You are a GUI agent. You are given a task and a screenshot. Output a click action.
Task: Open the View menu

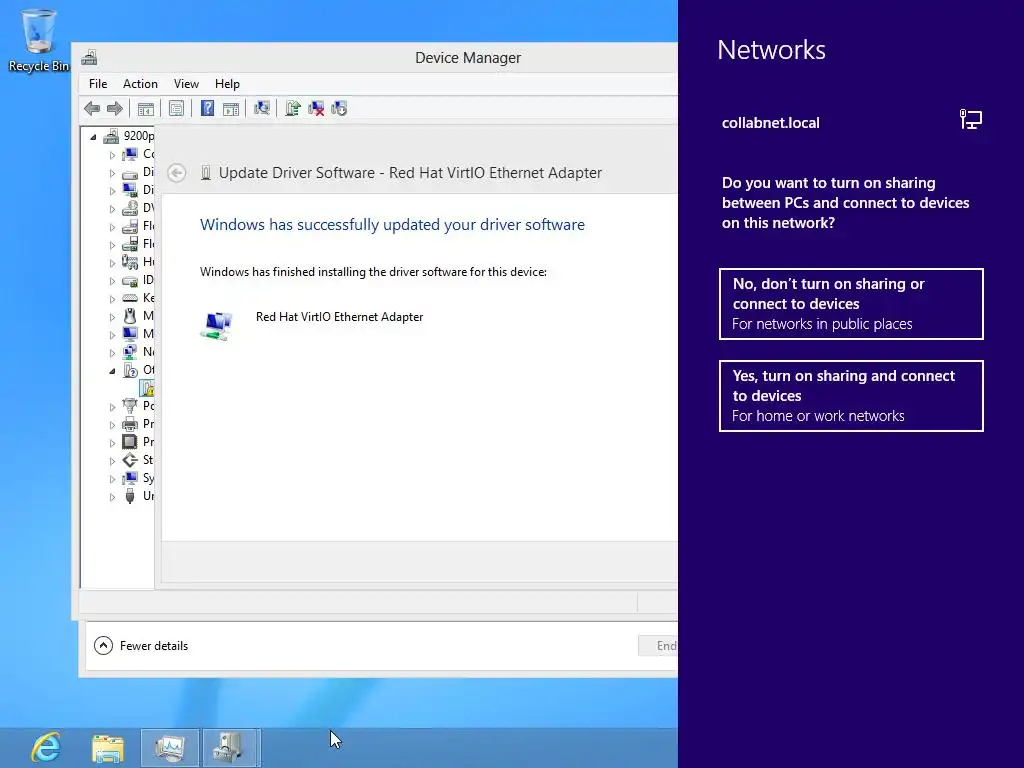pos(186,84)
